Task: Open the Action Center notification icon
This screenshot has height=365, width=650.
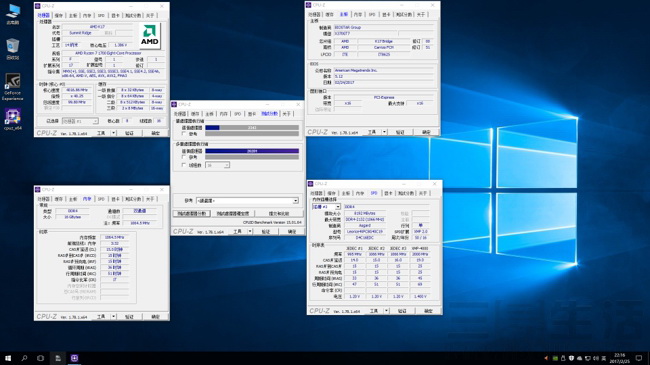Action: 639,358
